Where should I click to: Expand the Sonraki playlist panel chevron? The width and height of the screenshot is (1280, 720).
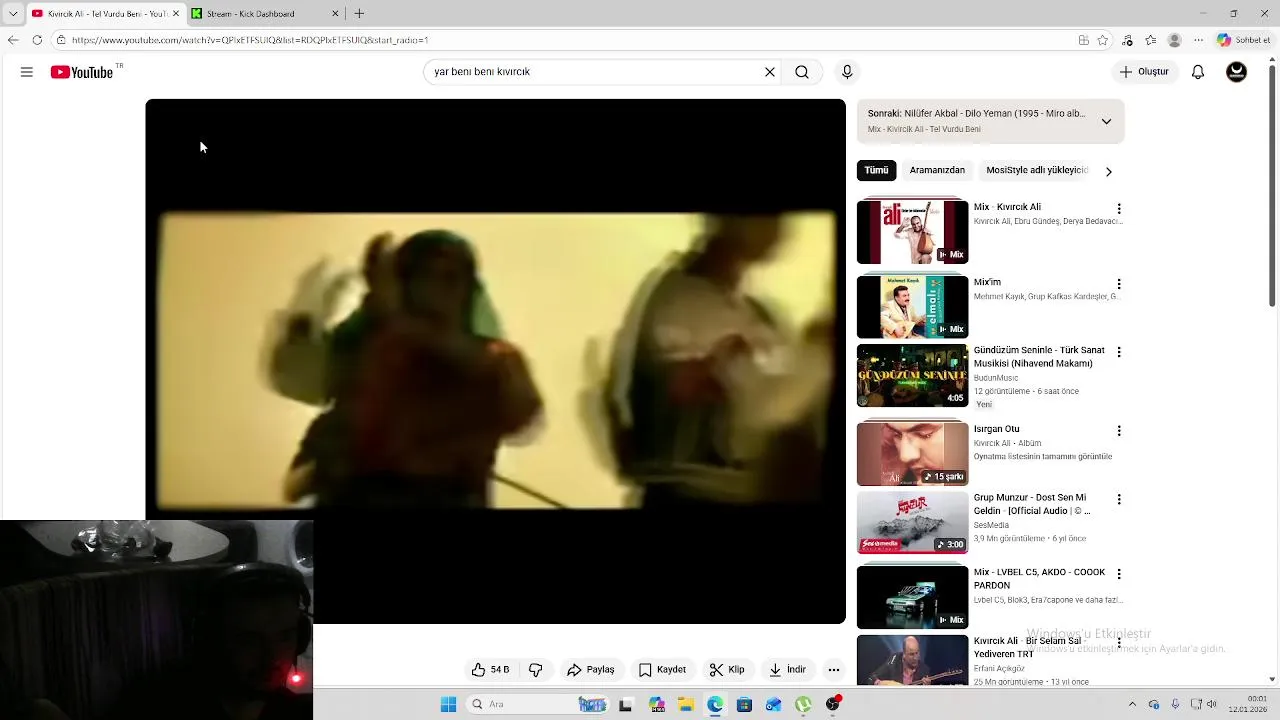1106,121
